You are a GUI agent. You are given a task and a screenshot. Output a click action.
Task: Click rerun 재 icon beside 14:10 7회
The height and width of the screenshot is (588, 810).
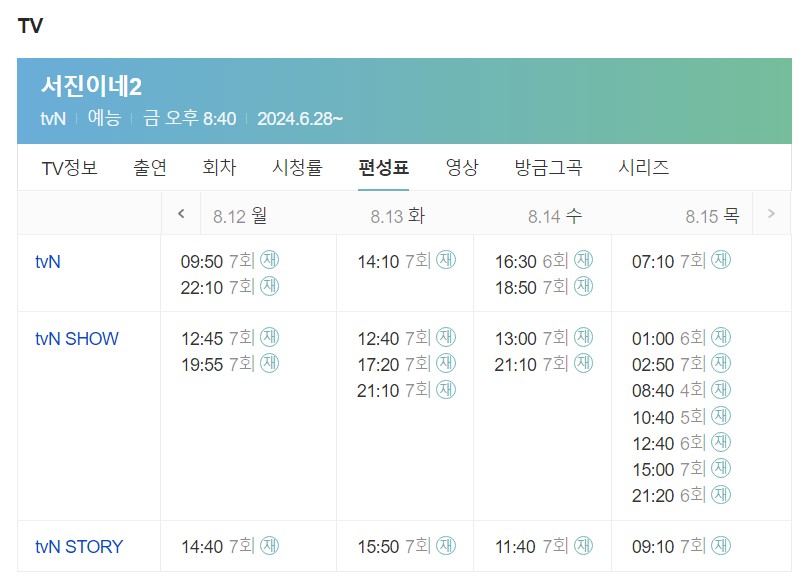446,260
